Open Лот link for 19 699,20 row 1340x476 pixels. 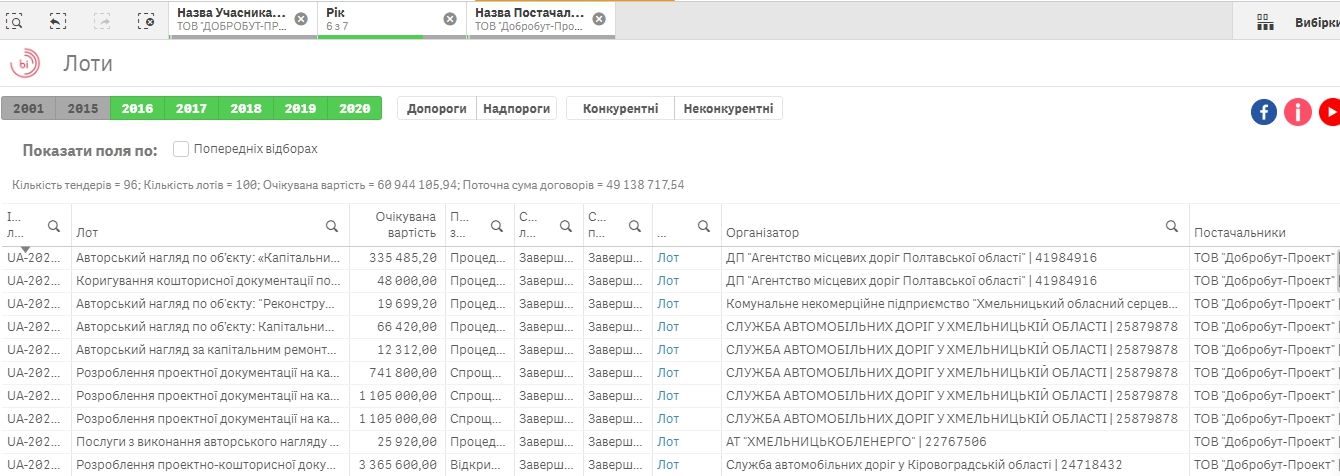(667, 303)
